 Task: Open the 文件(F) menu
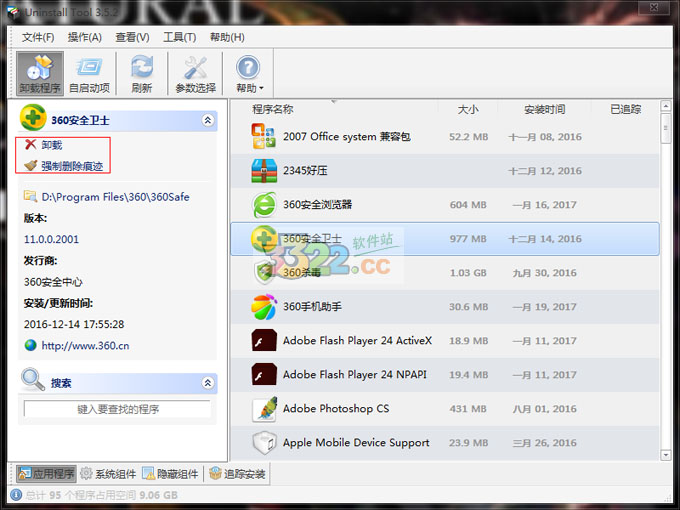point(38,37)
